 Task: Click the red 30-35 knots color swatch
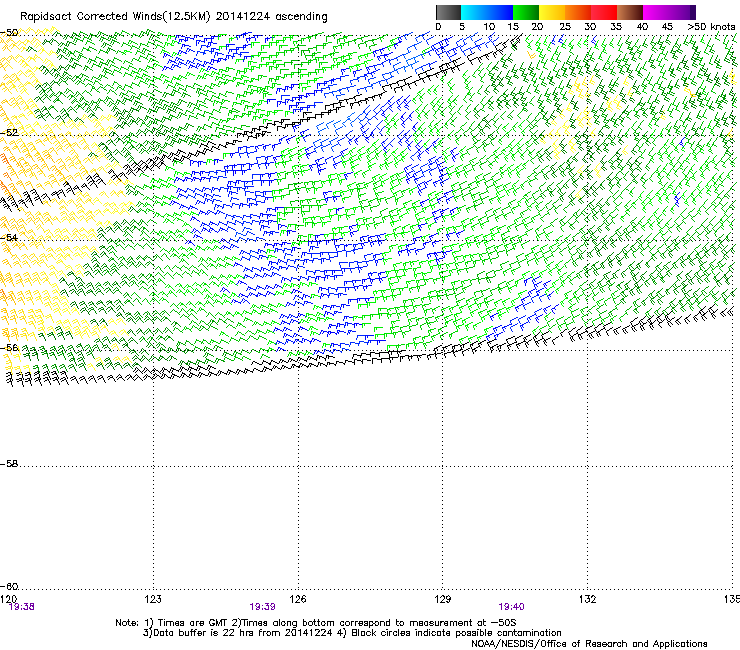coord(604,12)
